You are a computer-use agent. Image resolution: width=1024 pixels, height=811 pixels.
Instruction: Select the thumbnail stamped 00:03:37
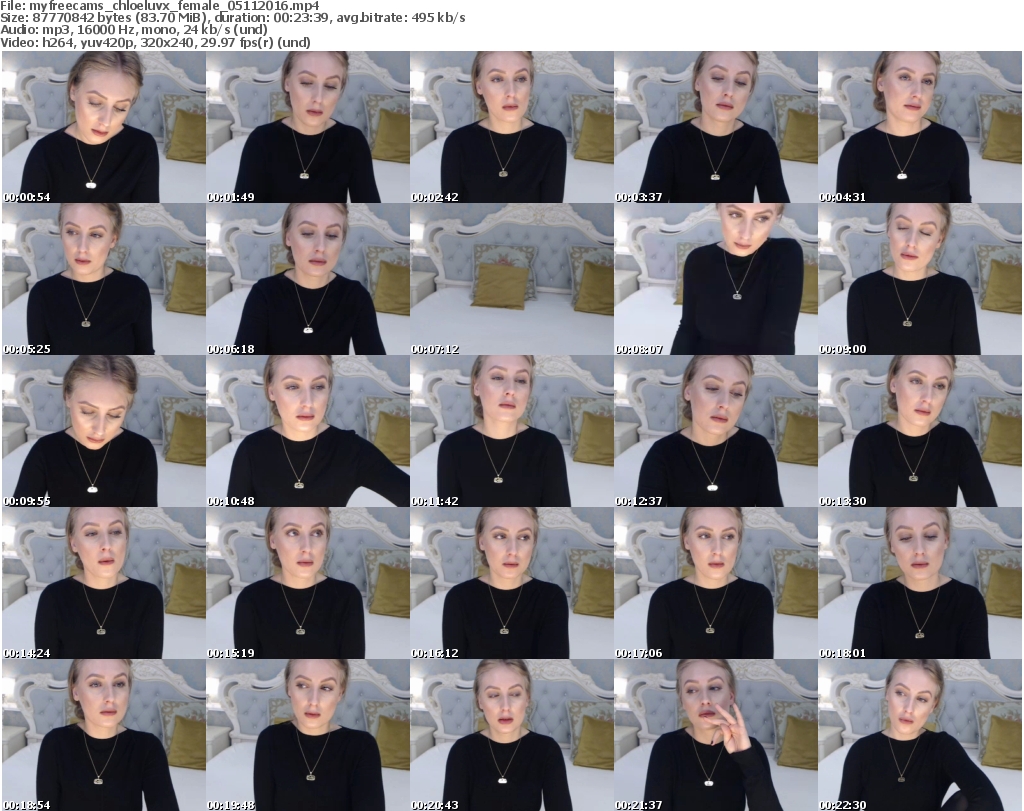(x=716, y=127)
